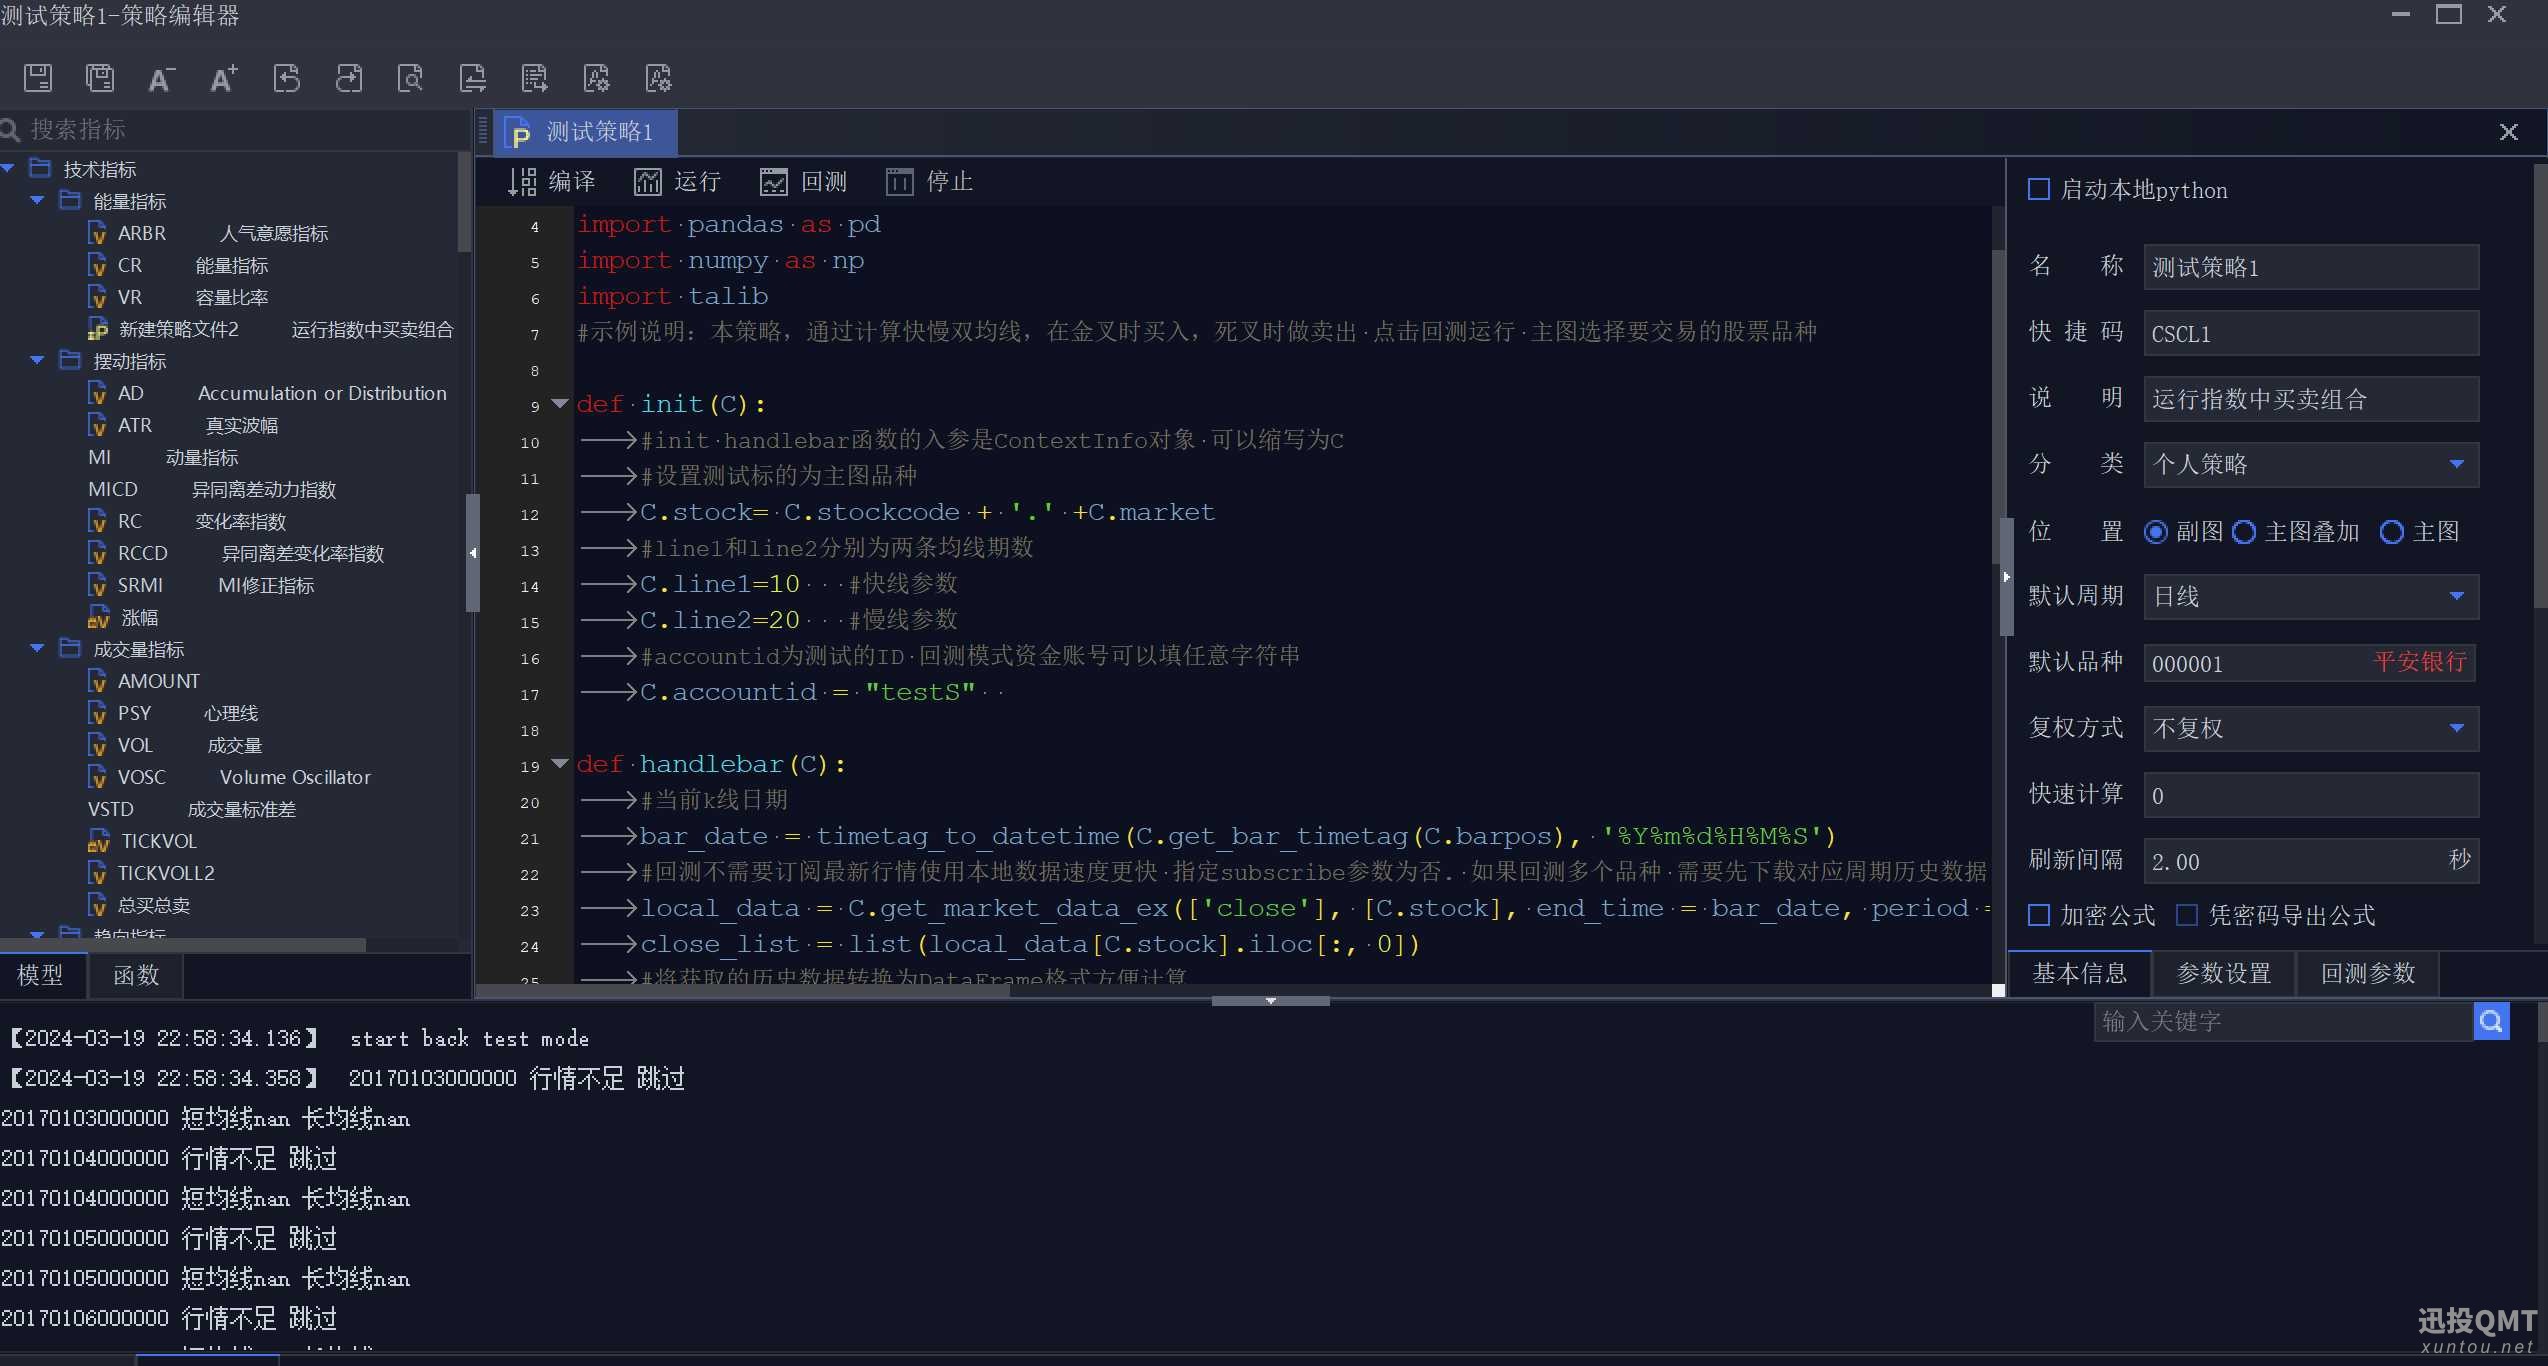This screenshot has height=1366, width=2548.
Task: Collapse the 技术指标 tree folder
Action: 8,169
